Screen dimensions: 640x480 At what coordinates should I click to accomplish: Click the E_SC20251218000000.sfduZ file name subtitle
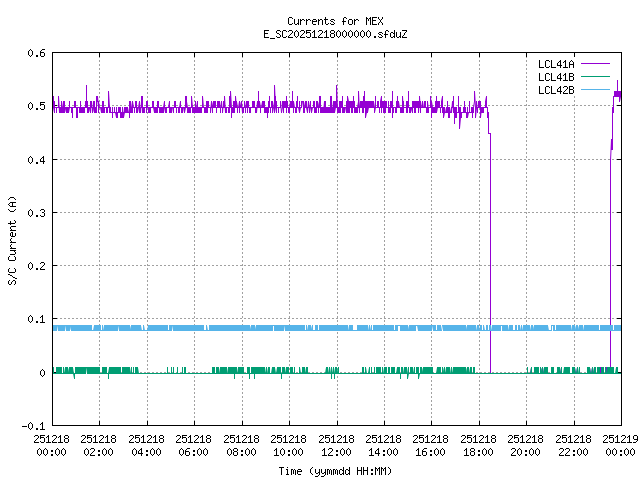335,34
